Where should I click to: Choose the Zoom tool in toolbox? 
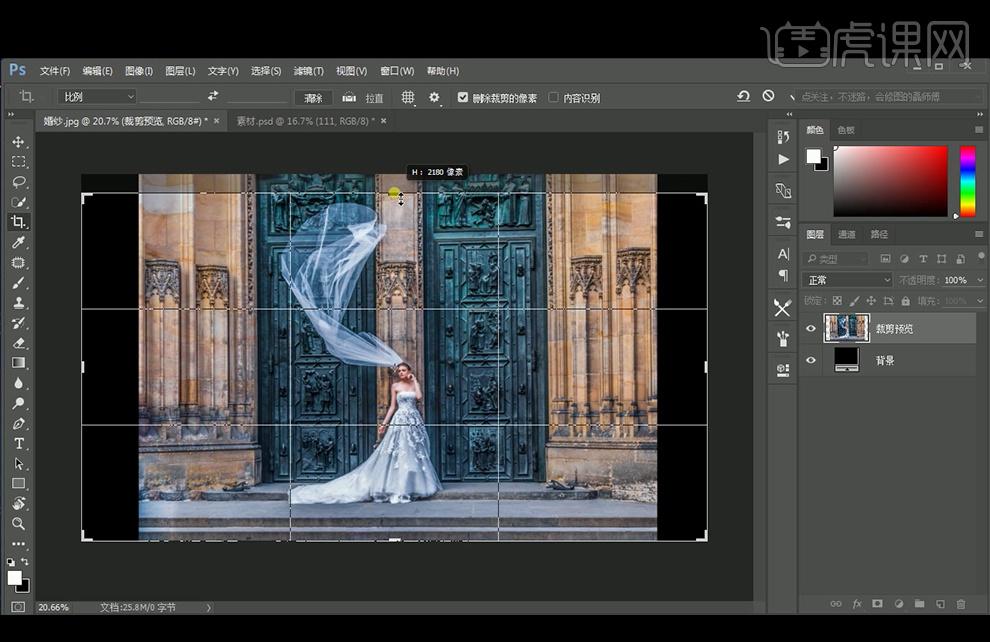tap(18, 524)
